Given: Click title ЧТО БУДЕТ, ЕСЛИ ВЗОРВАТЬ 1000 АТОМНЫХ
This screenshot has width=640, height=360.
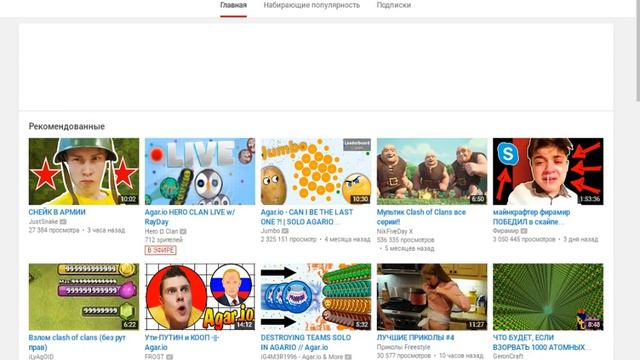Looking at the screenshot, I should 541,342.
